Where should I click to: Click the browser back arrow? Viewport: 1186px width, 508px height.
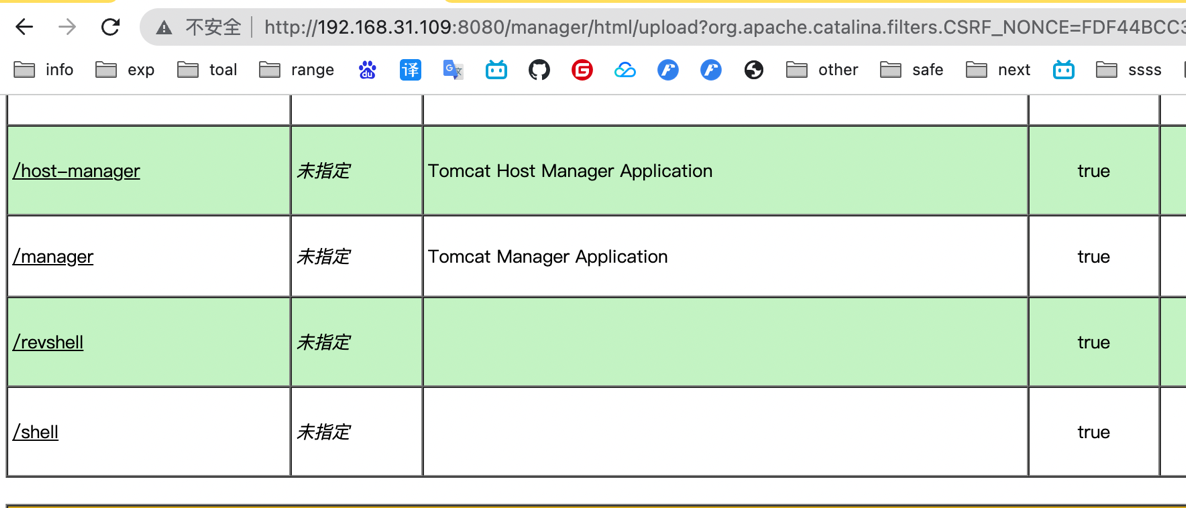point(24,27)
